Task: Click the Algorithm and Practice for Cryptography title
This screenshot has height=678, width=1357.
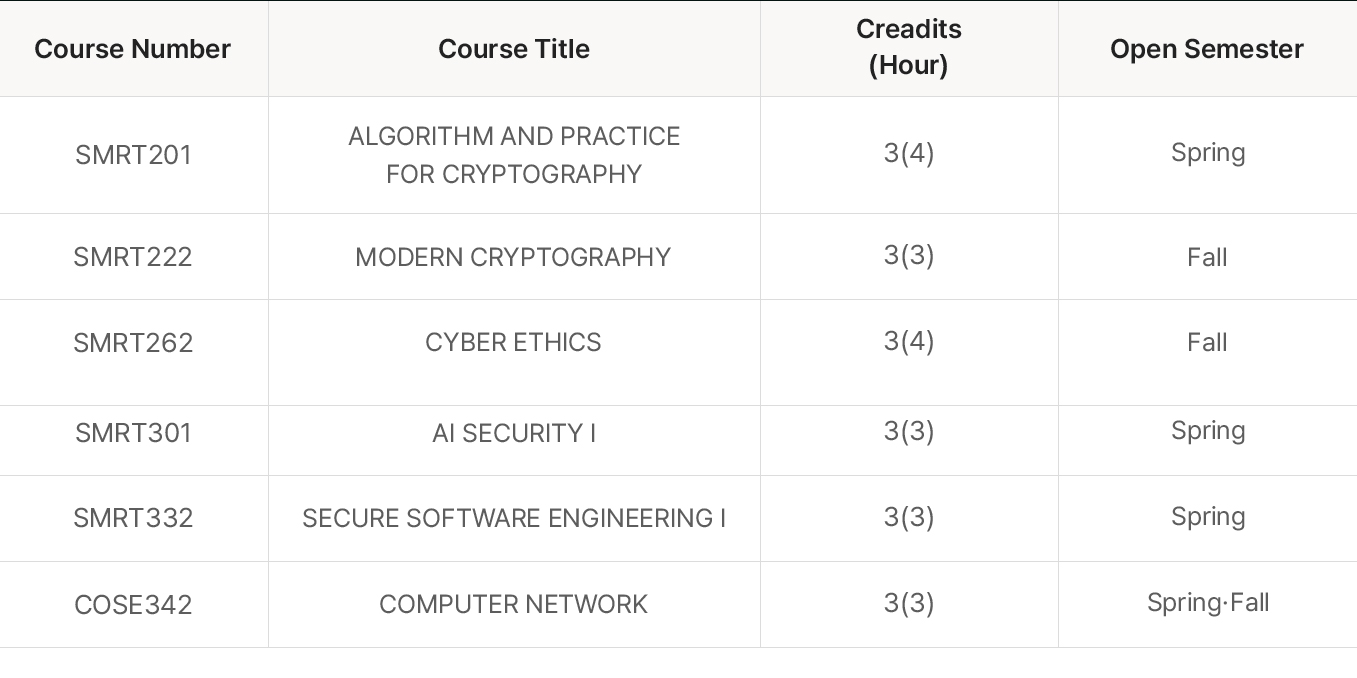Action: tap(514, 155)
